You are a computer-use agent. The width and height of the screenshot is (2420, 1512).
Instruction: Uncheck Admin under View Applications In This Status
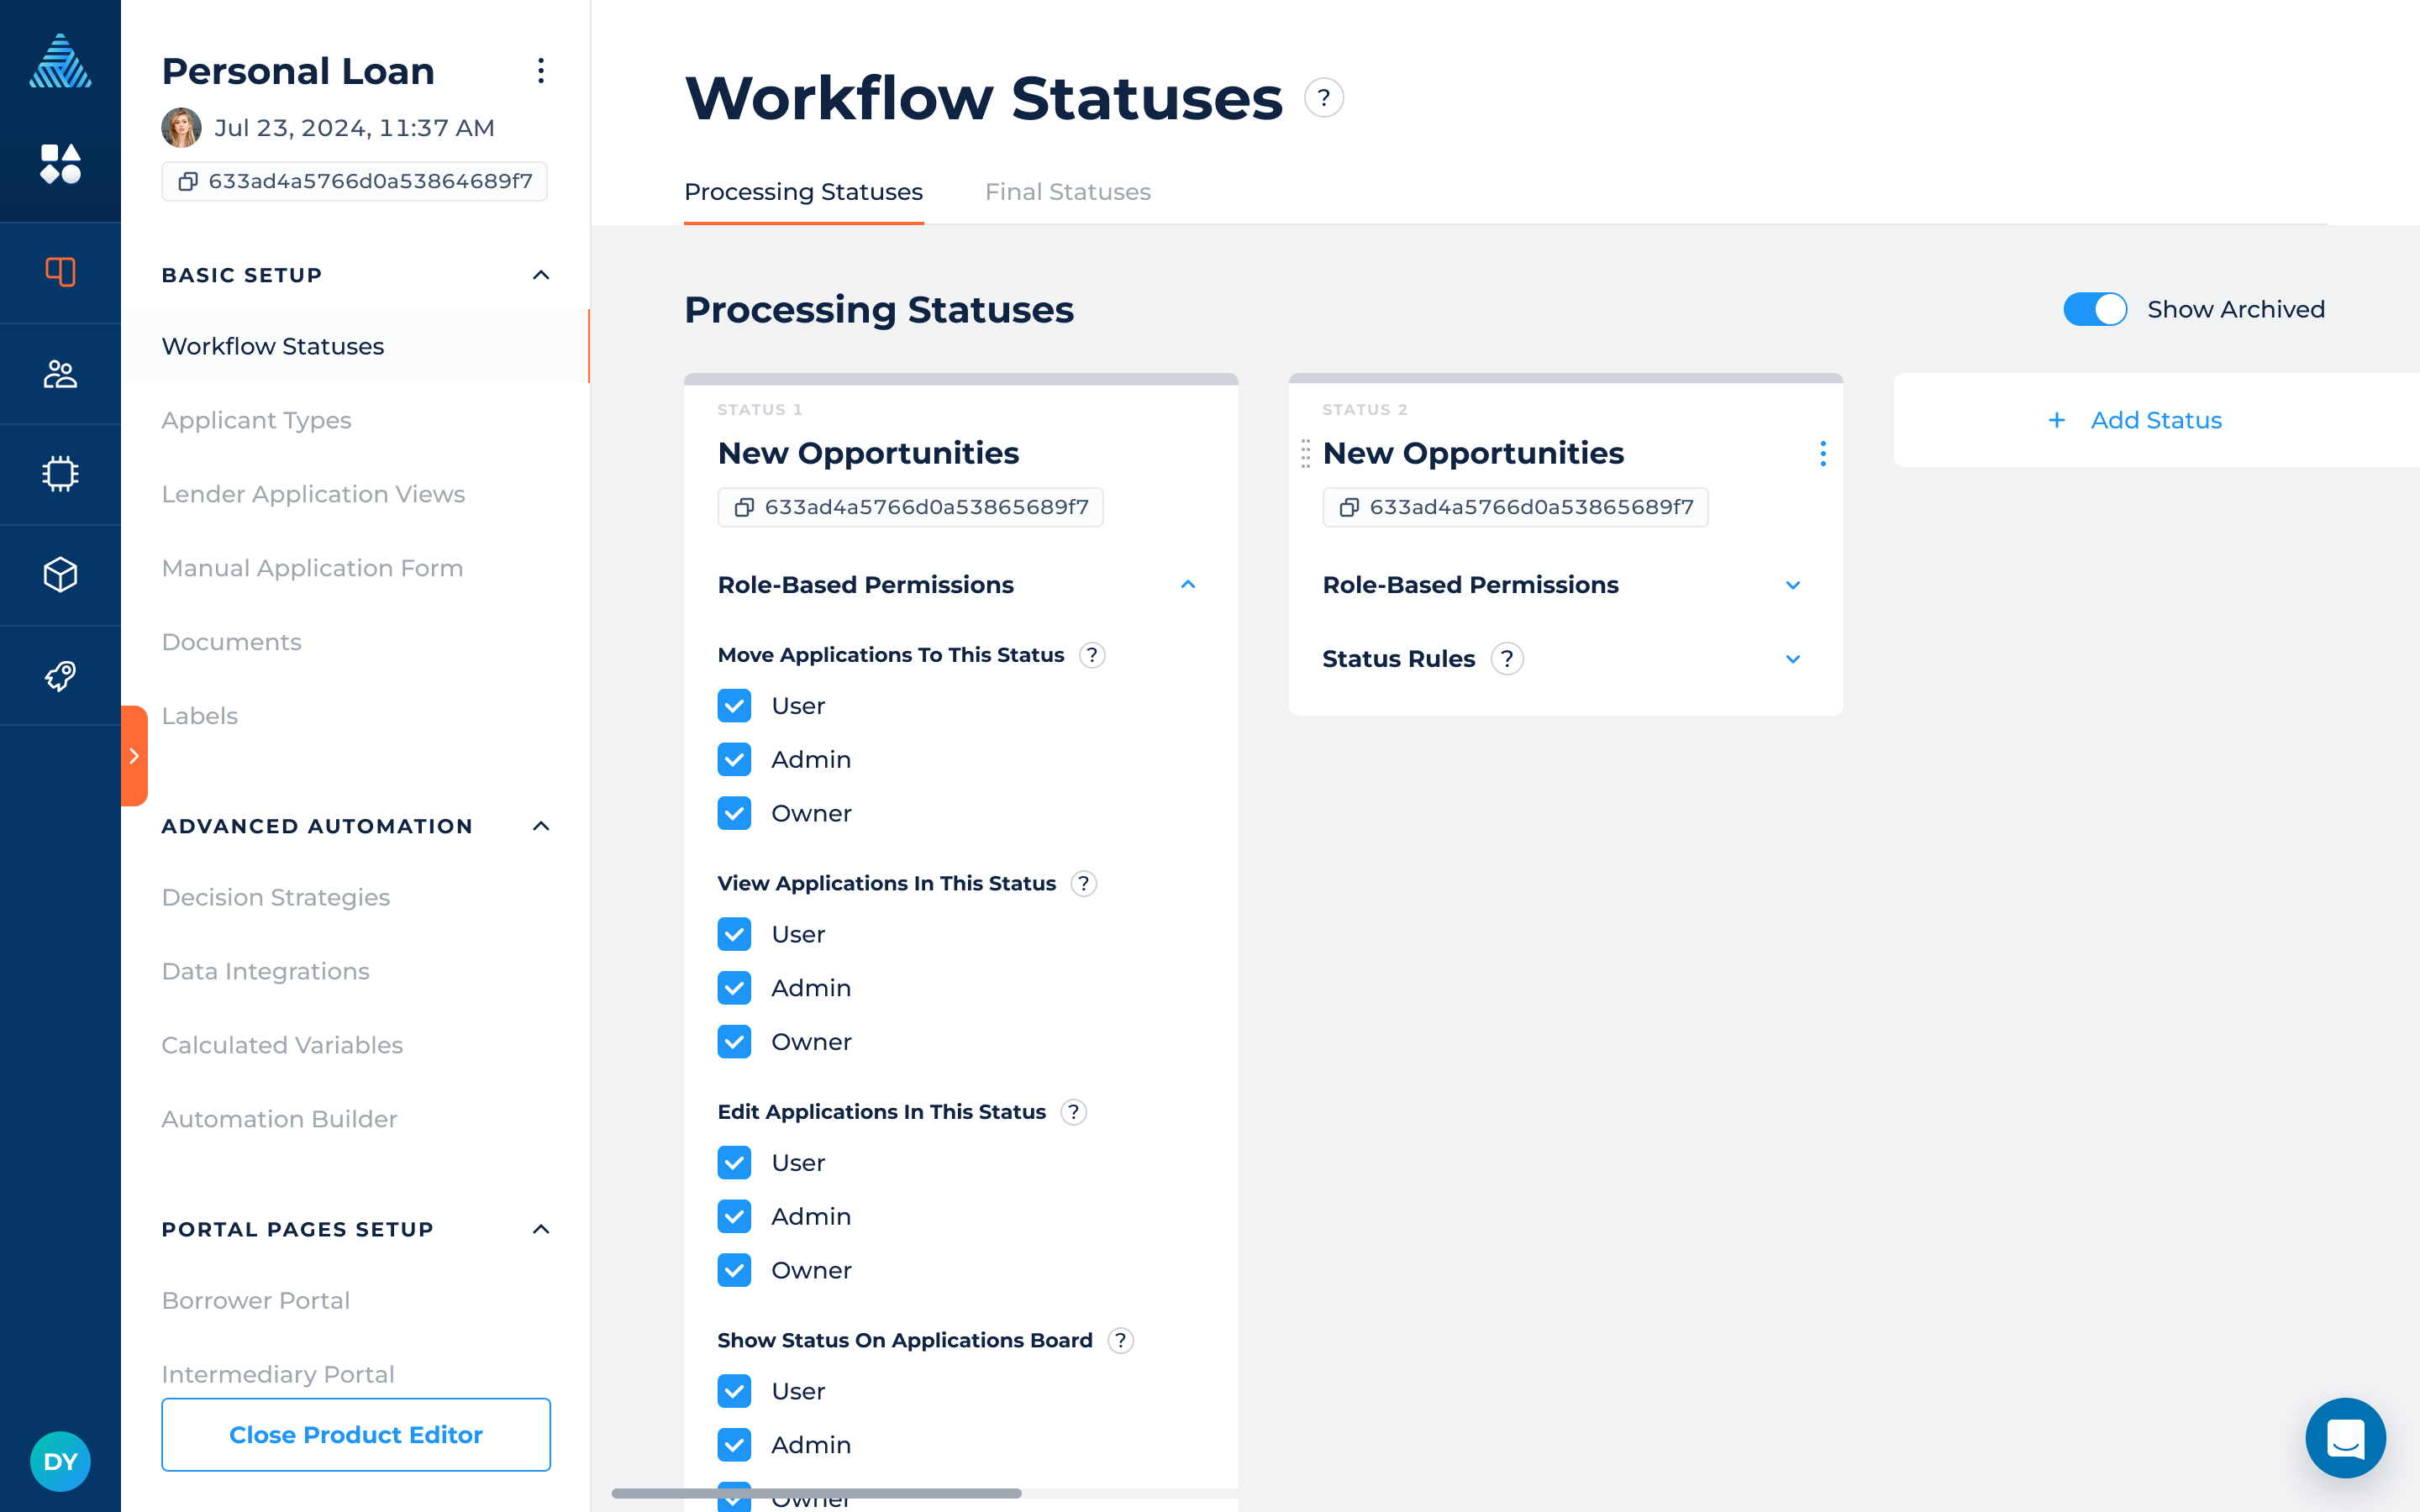tap(734, 988)
